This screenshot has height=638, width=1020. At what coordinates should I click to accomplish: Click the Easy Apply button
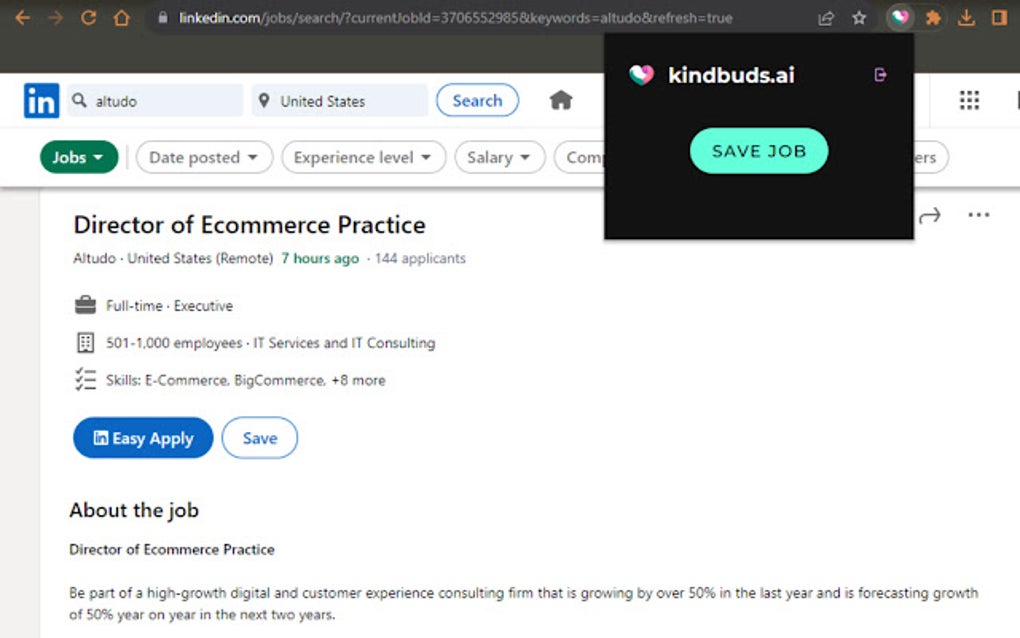[x=143, y=438]
